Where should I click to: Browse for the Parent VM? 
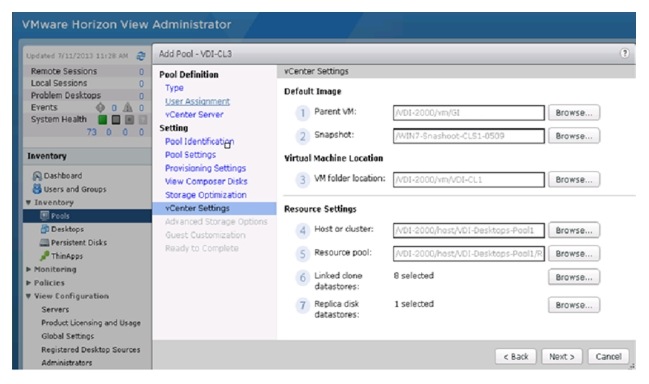point(574,113)
